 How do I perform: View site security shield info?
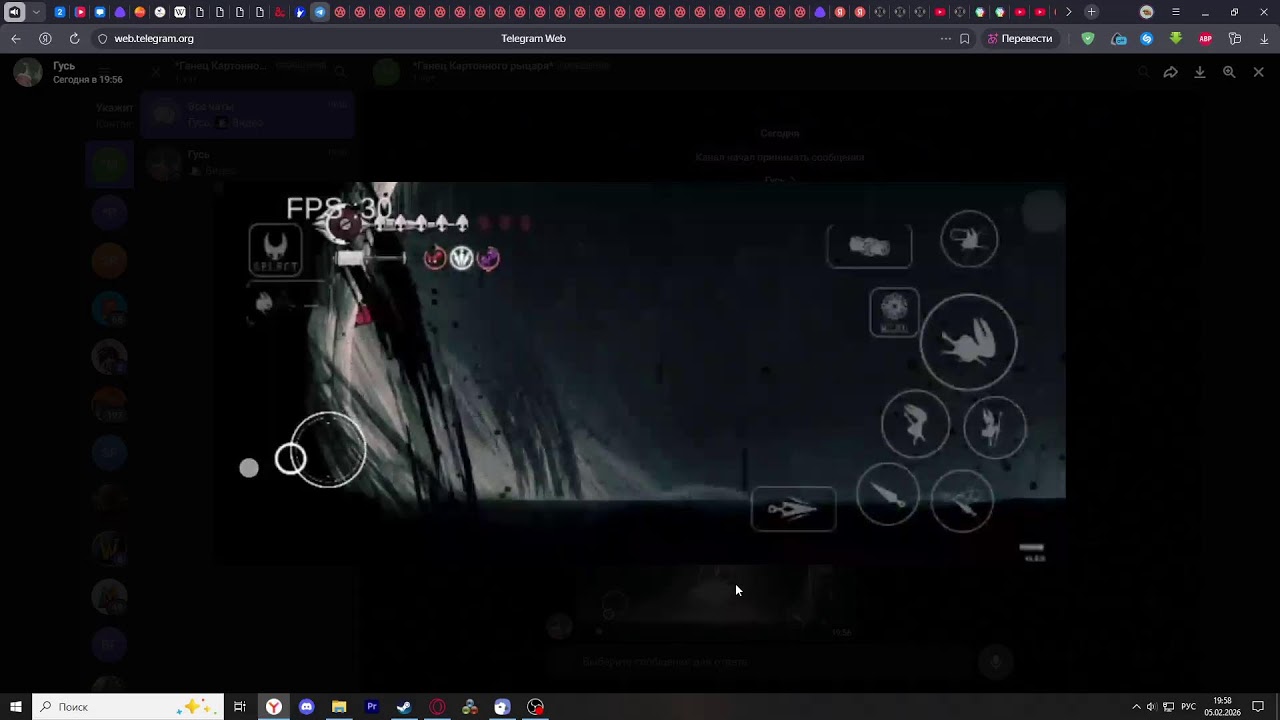pyautogui.click(x=102, y=39)
